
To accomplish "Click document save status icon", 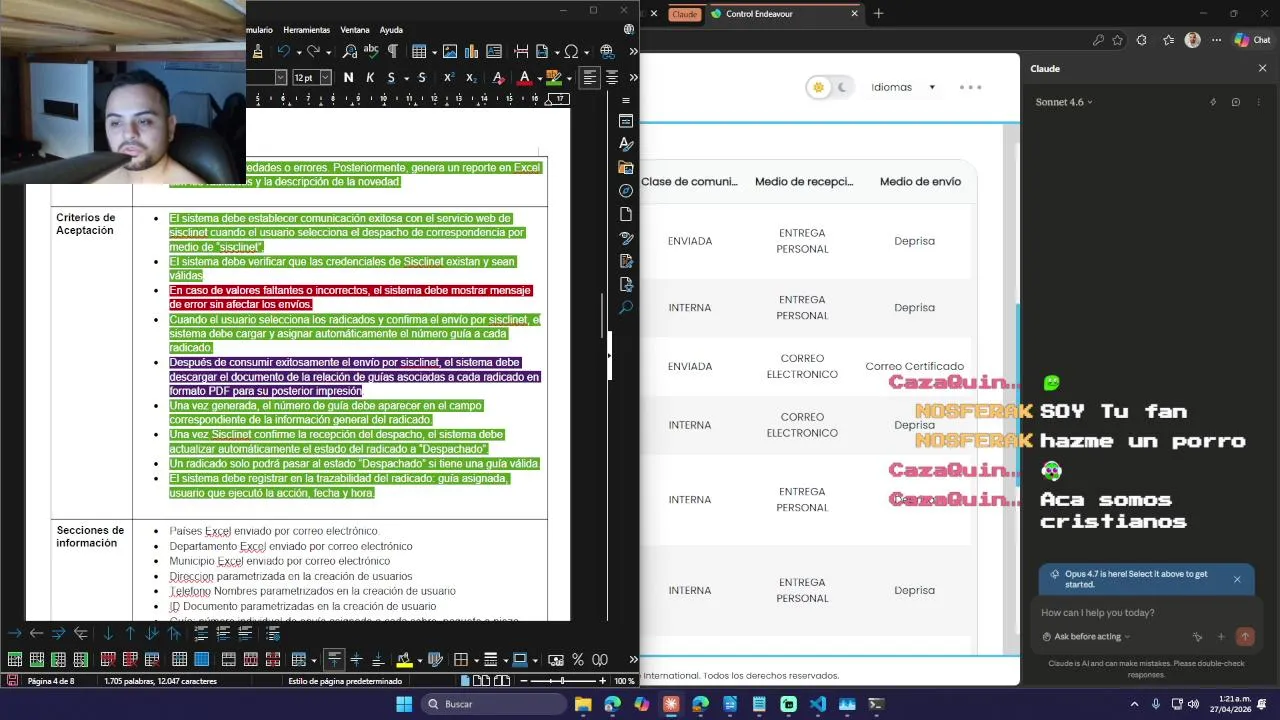I will pyautogui.click(x=12, y=681).
